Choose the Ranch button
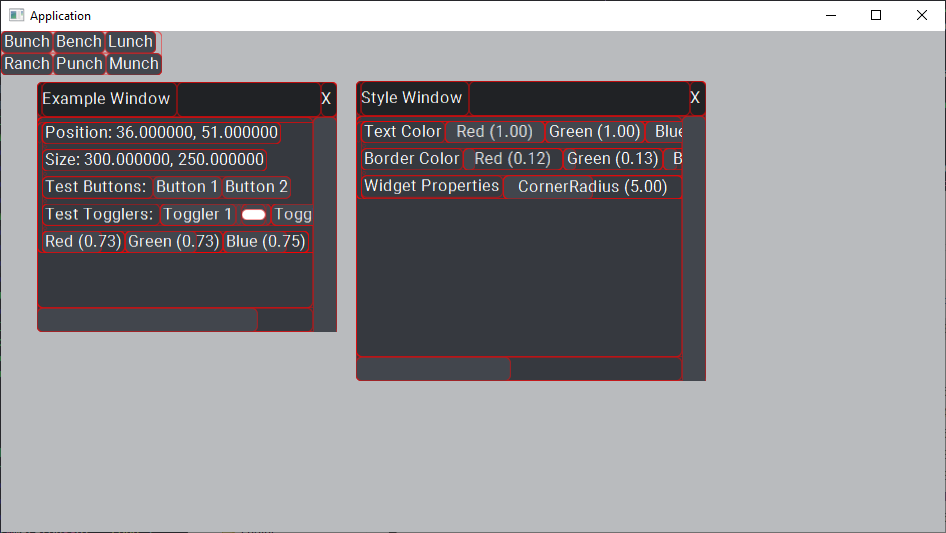Screen dimensions: 946x533 point(27,63)
